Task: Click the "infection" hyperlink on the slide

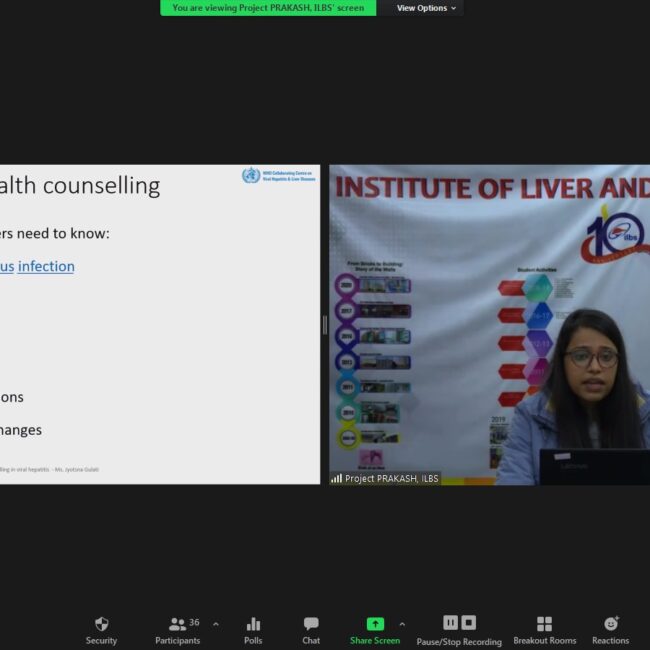Action: click(46, 266)
